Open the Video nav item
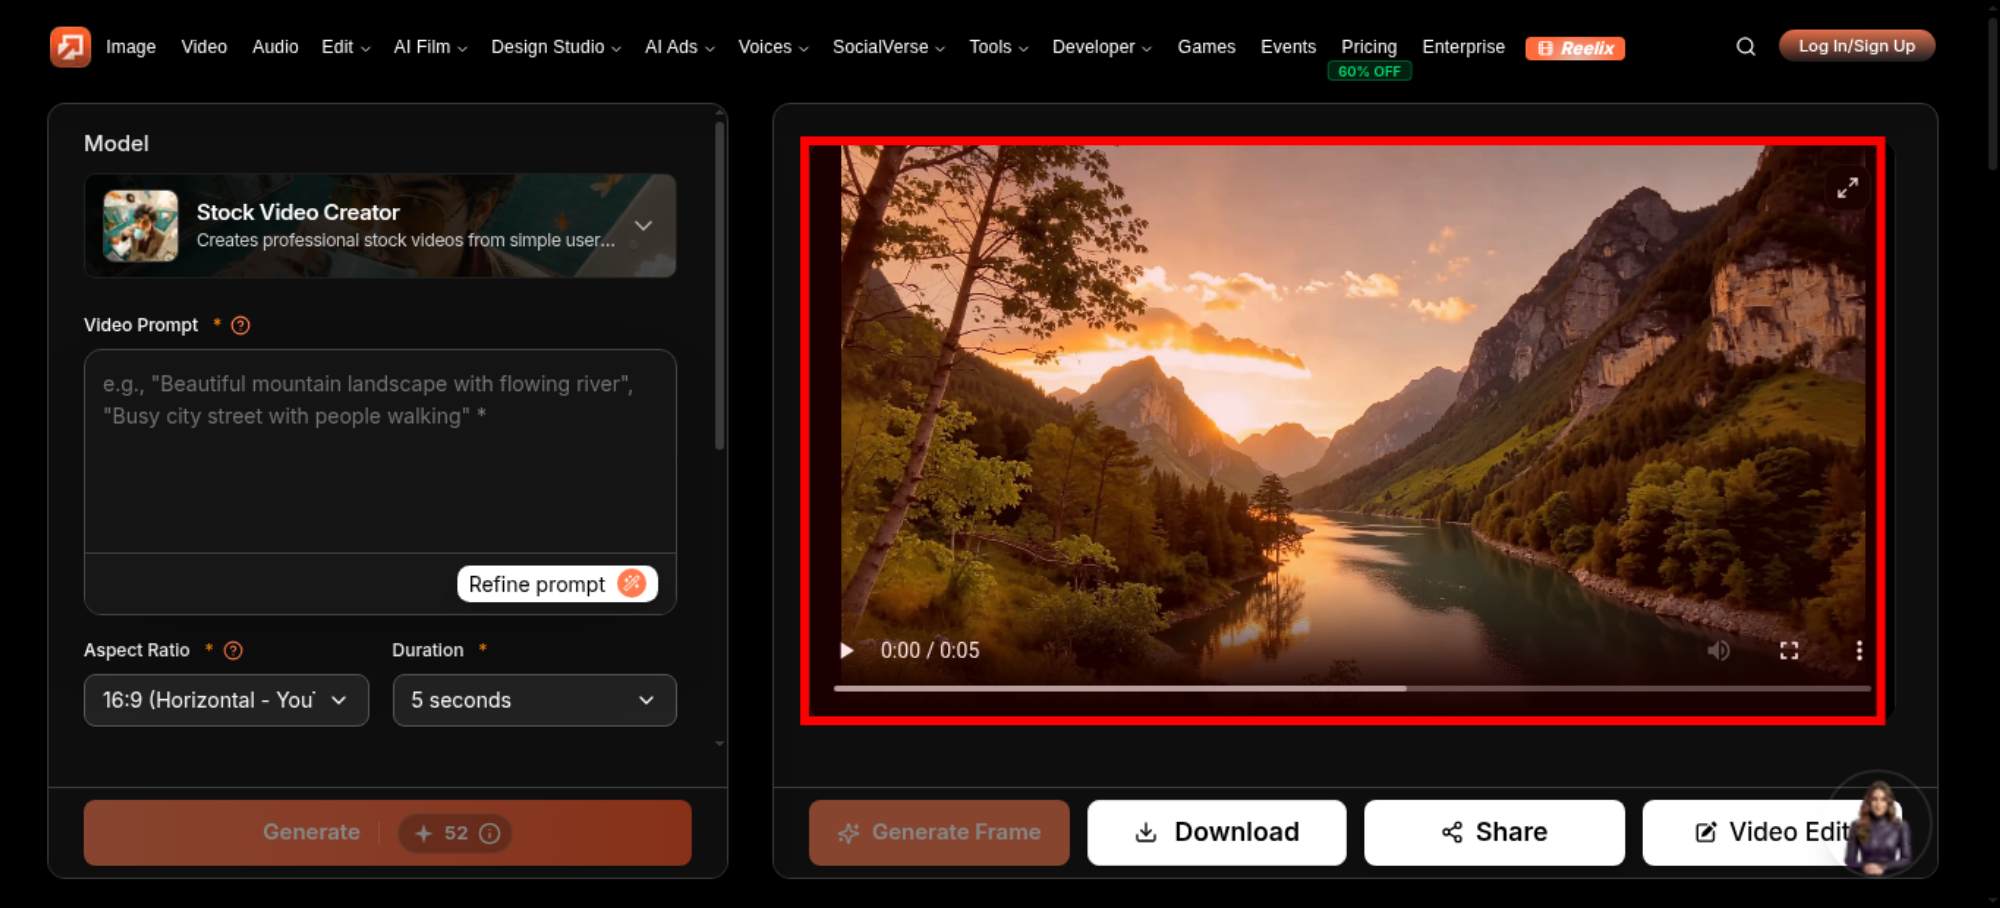Viewport: 2000px width, 908px height. point(204,47)
